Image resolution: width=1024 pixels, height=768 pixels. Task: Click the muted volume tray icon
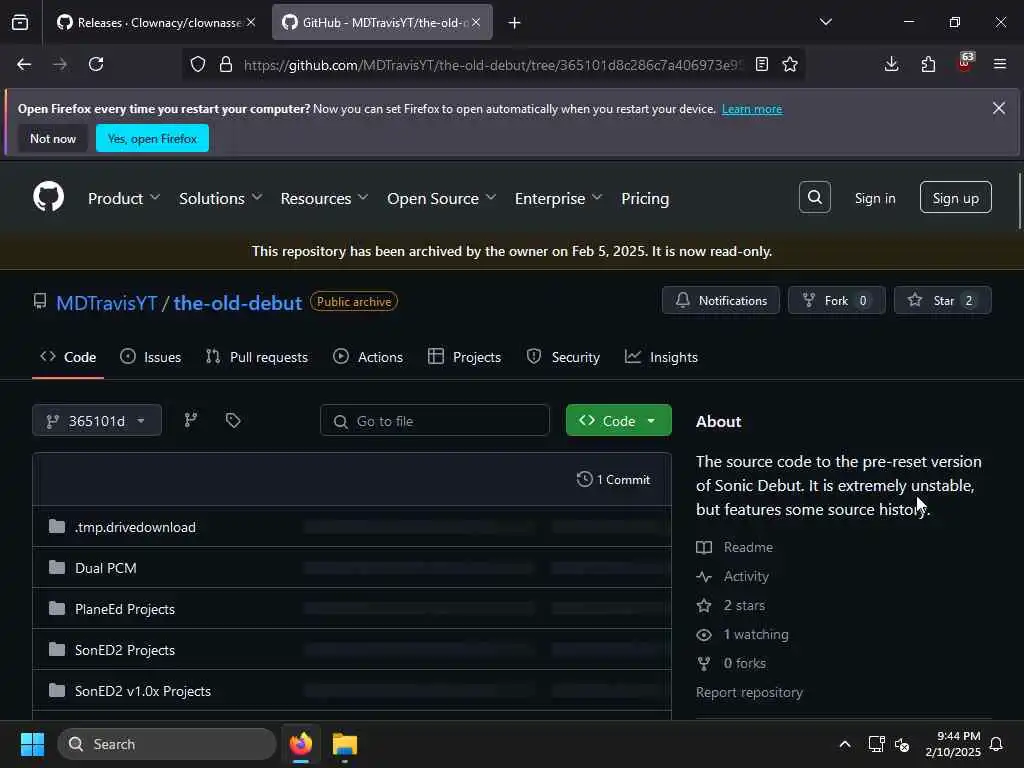[902, 744]
